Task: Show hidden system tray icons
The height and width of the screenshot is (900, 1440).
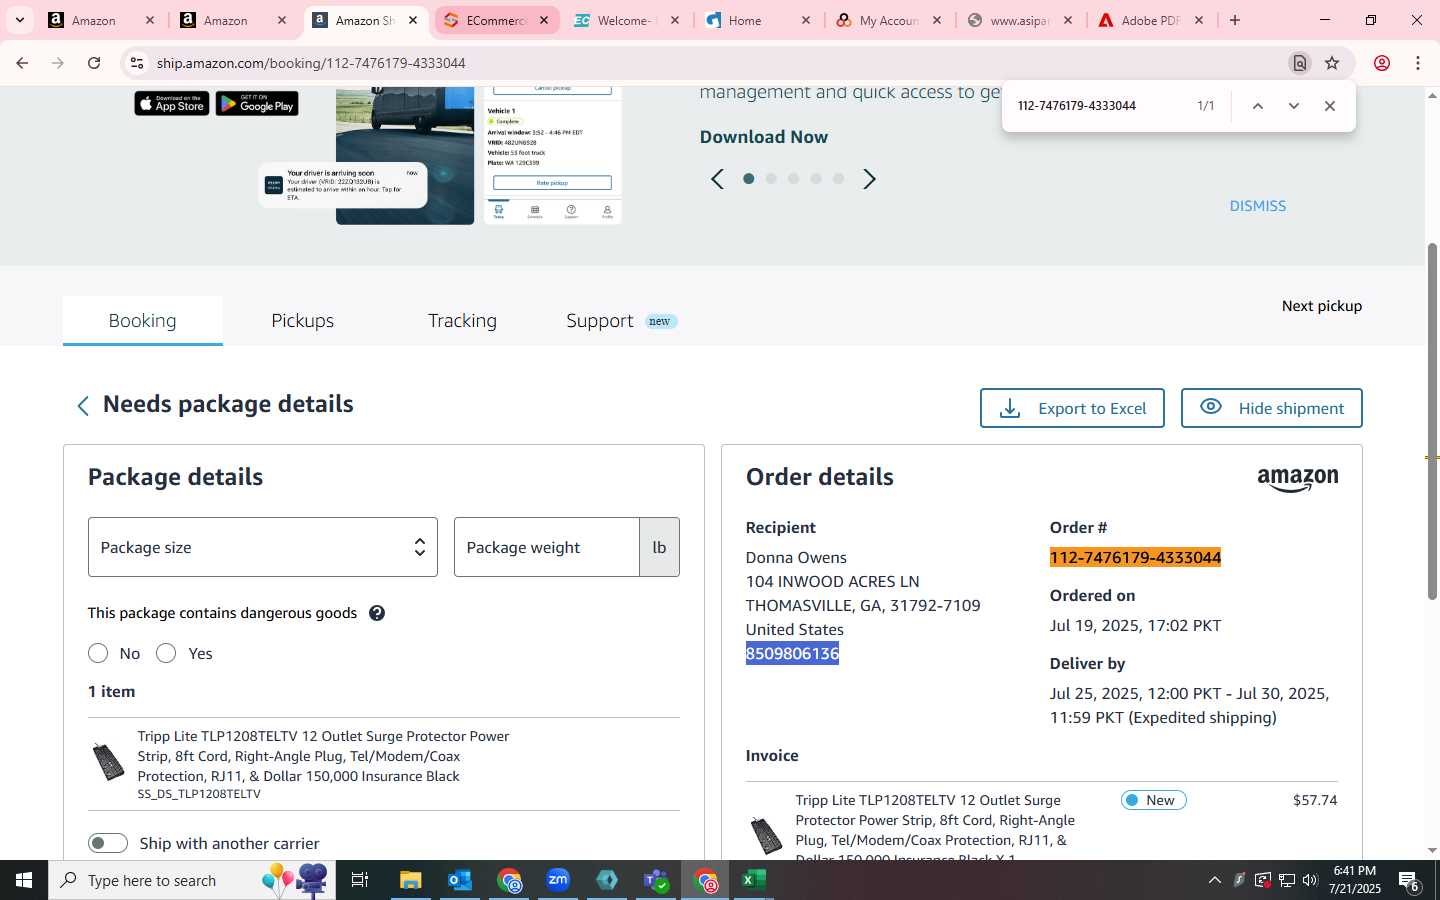Action: [x=1215, y=880]
